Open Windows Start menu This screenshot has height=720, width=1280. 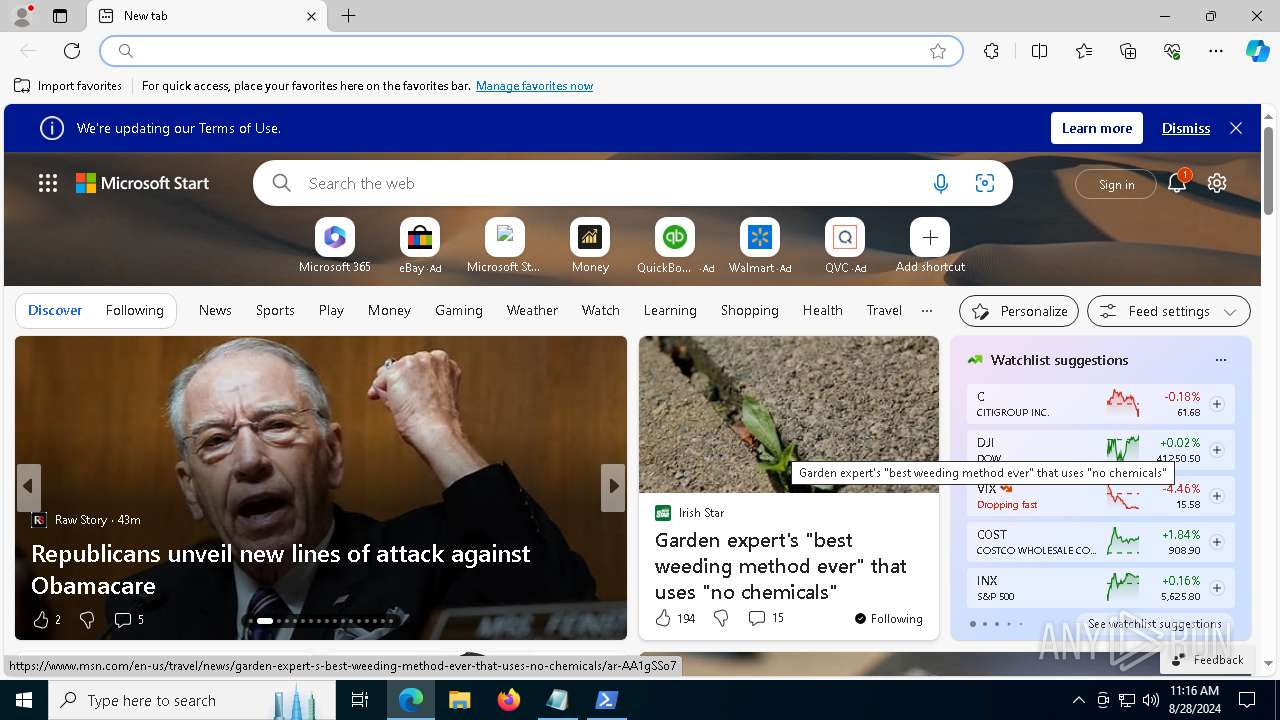[x=24, y=700]
